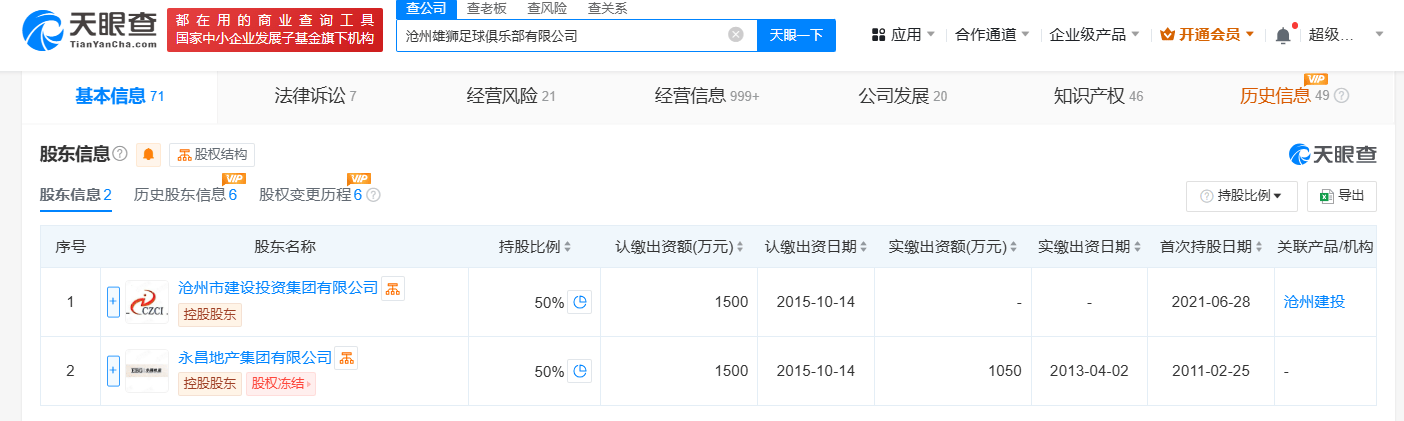This screenshot has width=1404, height=421.
Task: Open 沧州市建设投资集团有限公司 company link
Action: coord(278,287)
